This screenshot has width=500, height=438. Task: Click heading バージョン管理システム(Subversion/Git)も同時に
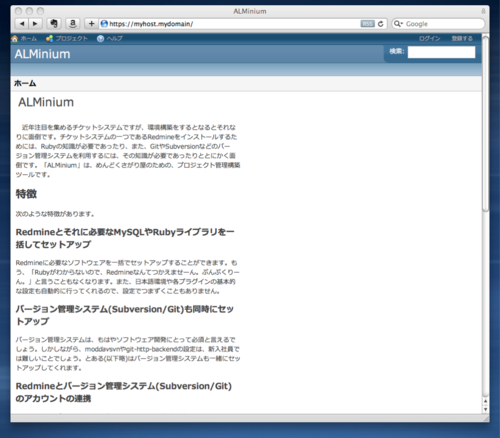[125, 315]
